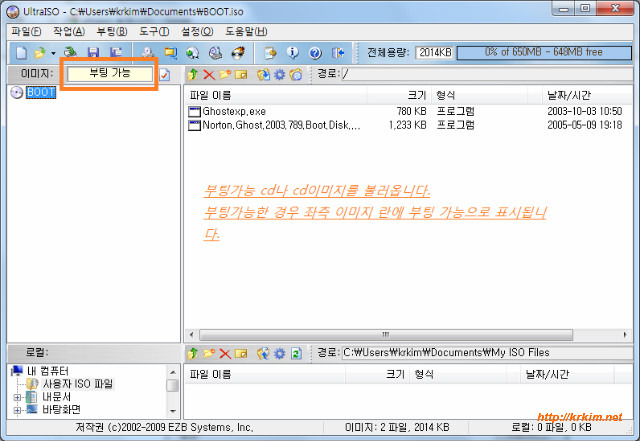Select 사용자 ISO 파일 in local tree

pos(78,384)
